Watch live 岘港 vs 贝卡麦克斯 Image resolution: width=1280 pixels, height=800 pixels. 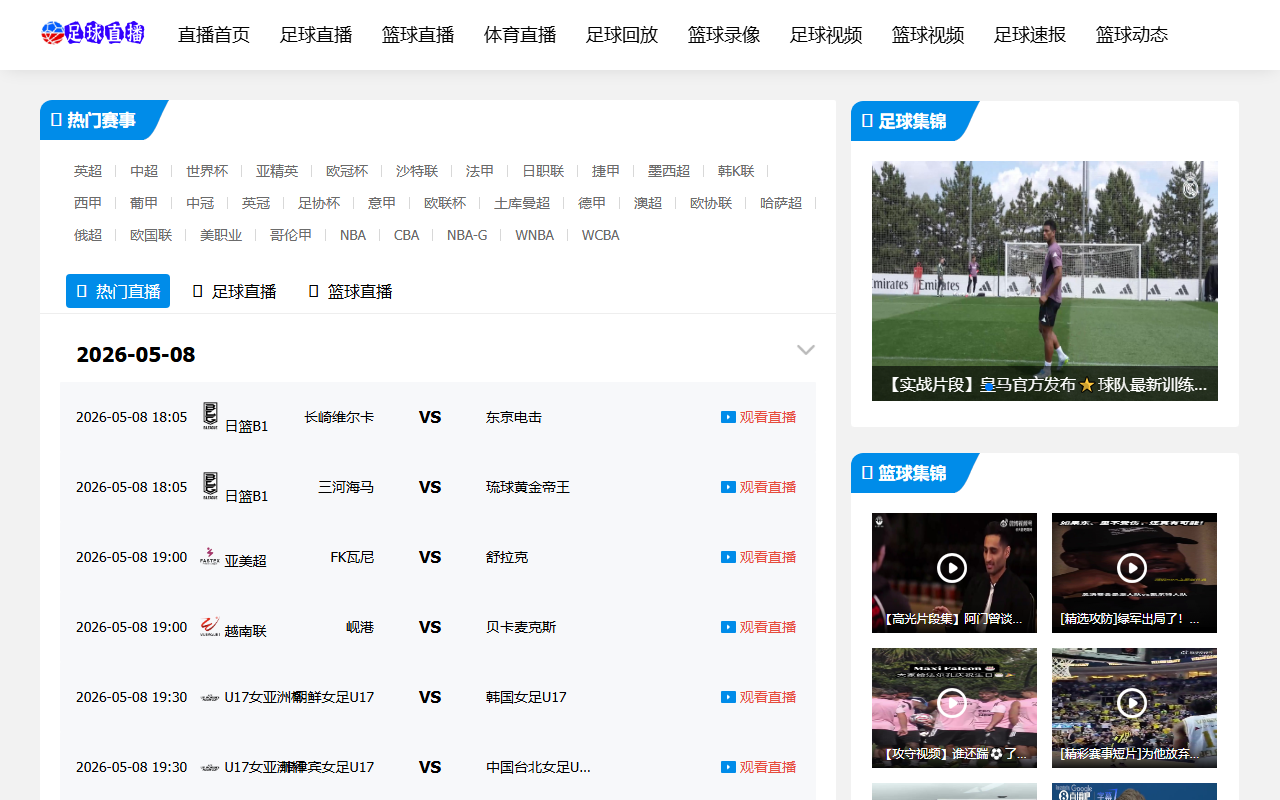pyautogui.click(x=759, y=627)
